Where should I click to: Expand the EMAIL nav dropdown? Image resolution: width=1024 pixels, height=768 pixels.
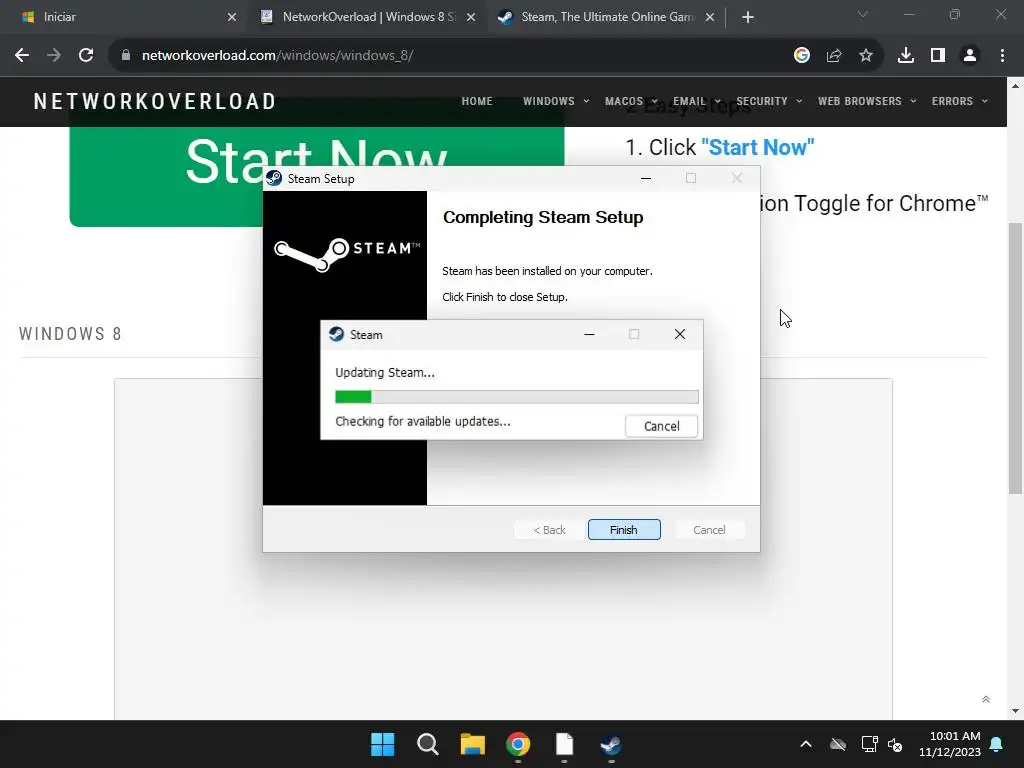click(696, 101)
